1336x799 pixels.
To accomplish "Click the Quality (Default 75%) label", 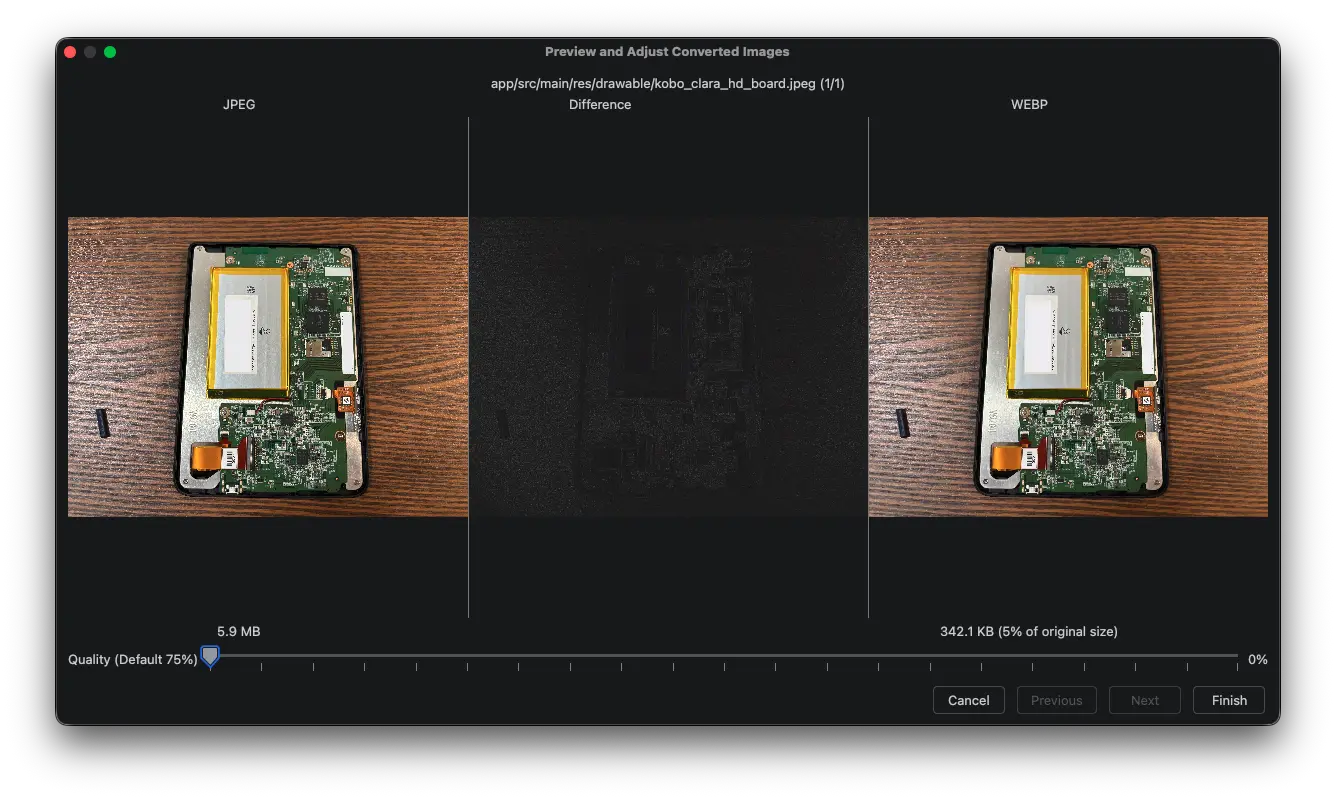I will (x=132, y=660).
